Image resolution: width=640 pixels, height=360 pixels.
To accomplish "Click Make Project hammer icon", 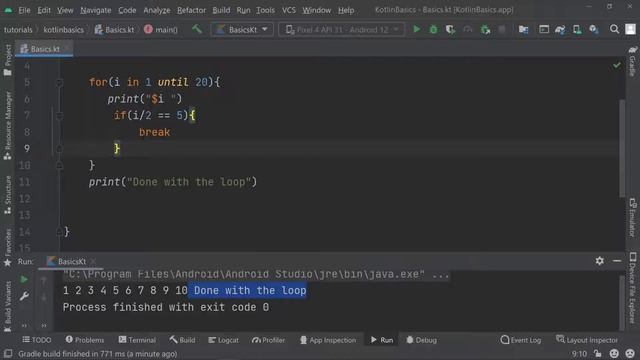I will click(197, 29).
